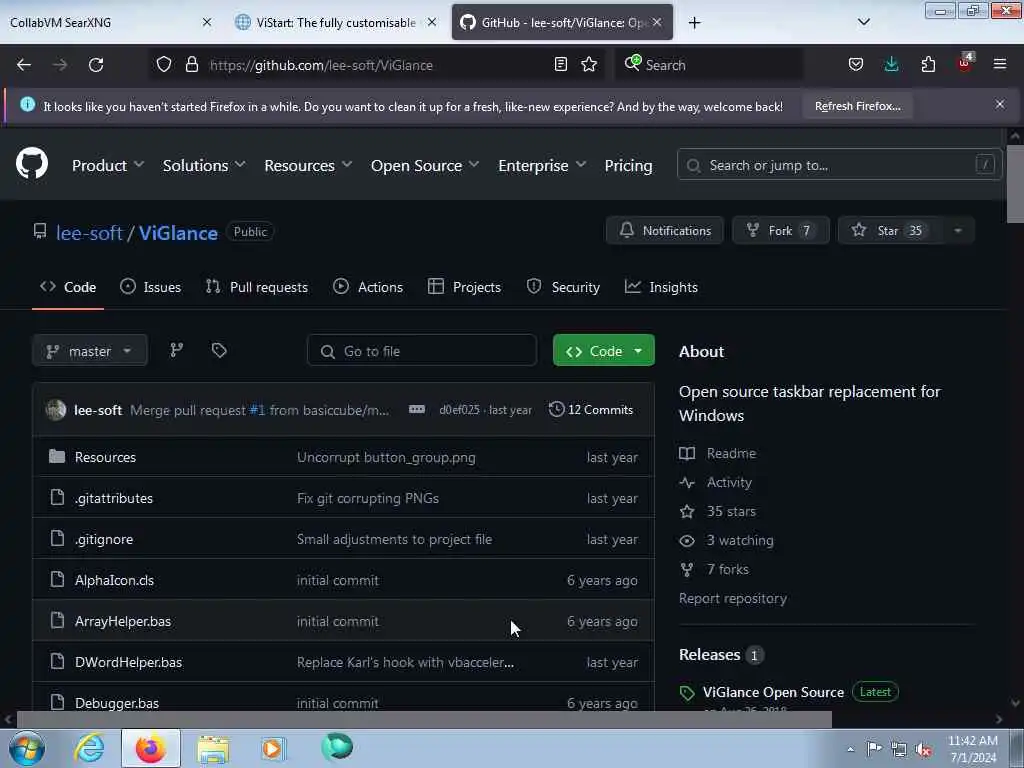Open File Explorer from taskbar
1024x768 pixels.
click(213, 748)
